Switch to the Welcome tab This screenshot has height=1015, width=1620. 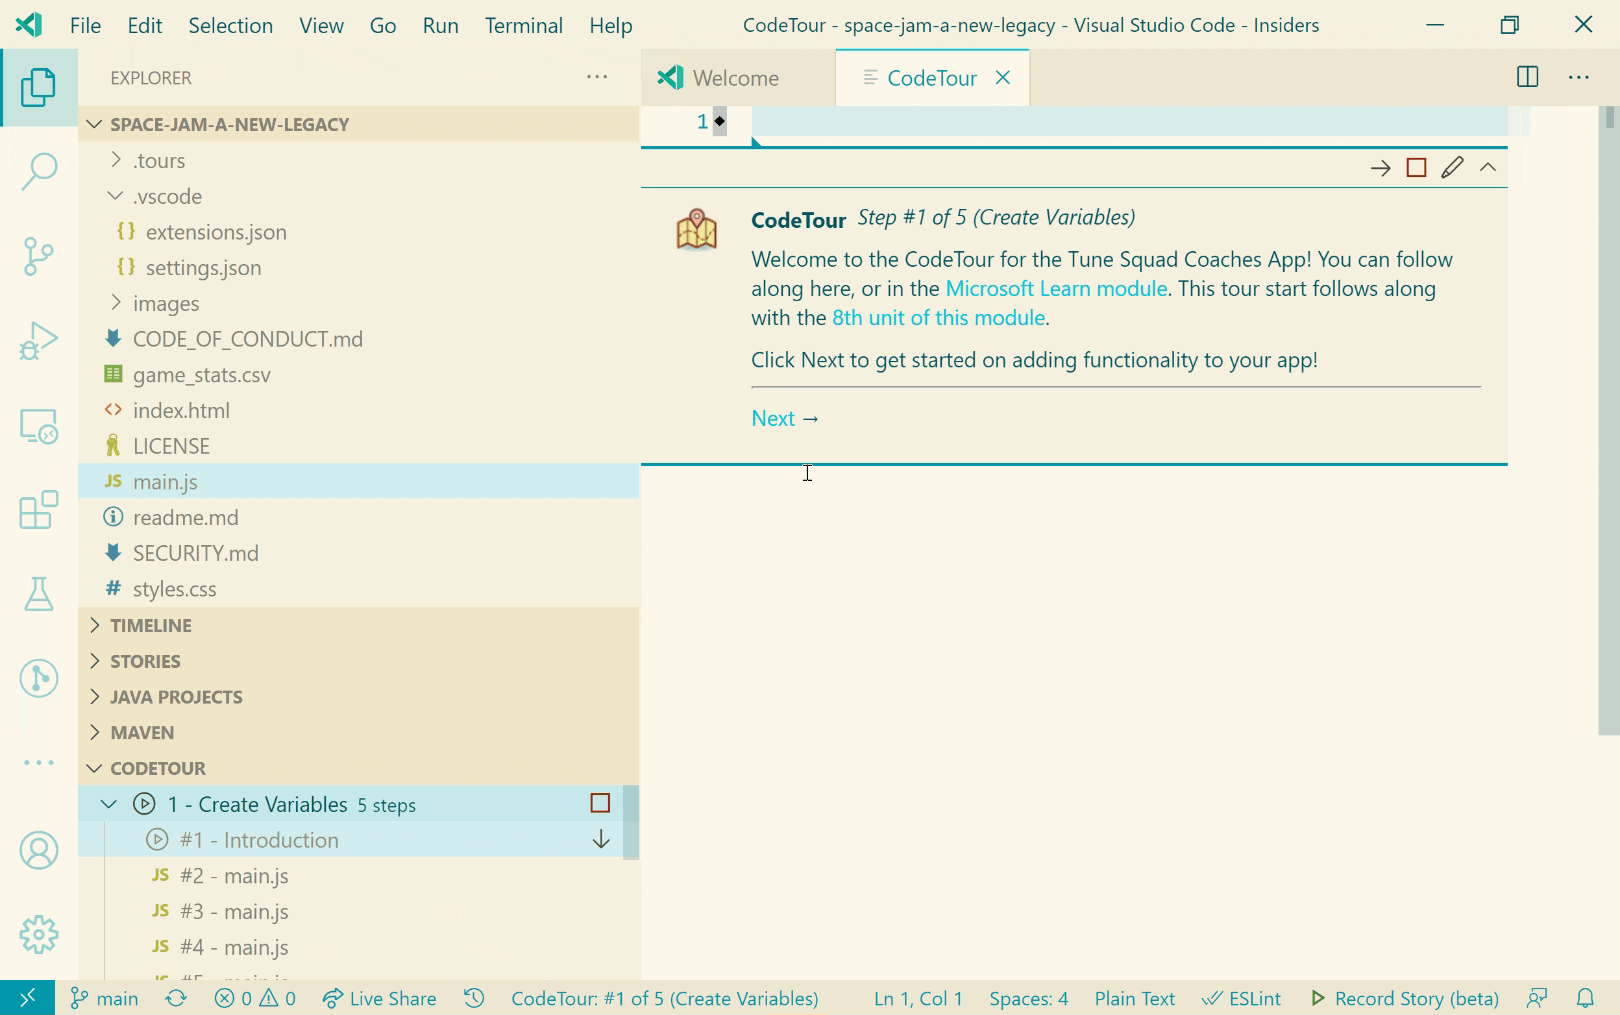coord(735,78)
